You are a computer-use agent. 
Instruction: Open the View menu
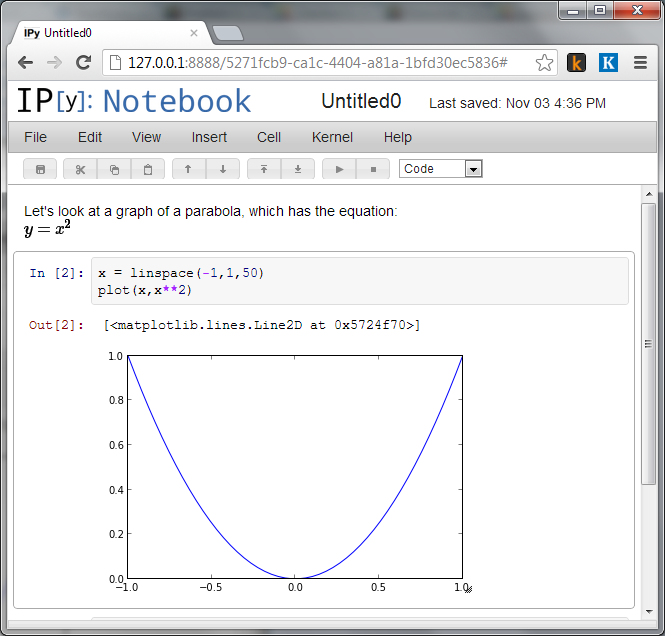pos(146,137)
